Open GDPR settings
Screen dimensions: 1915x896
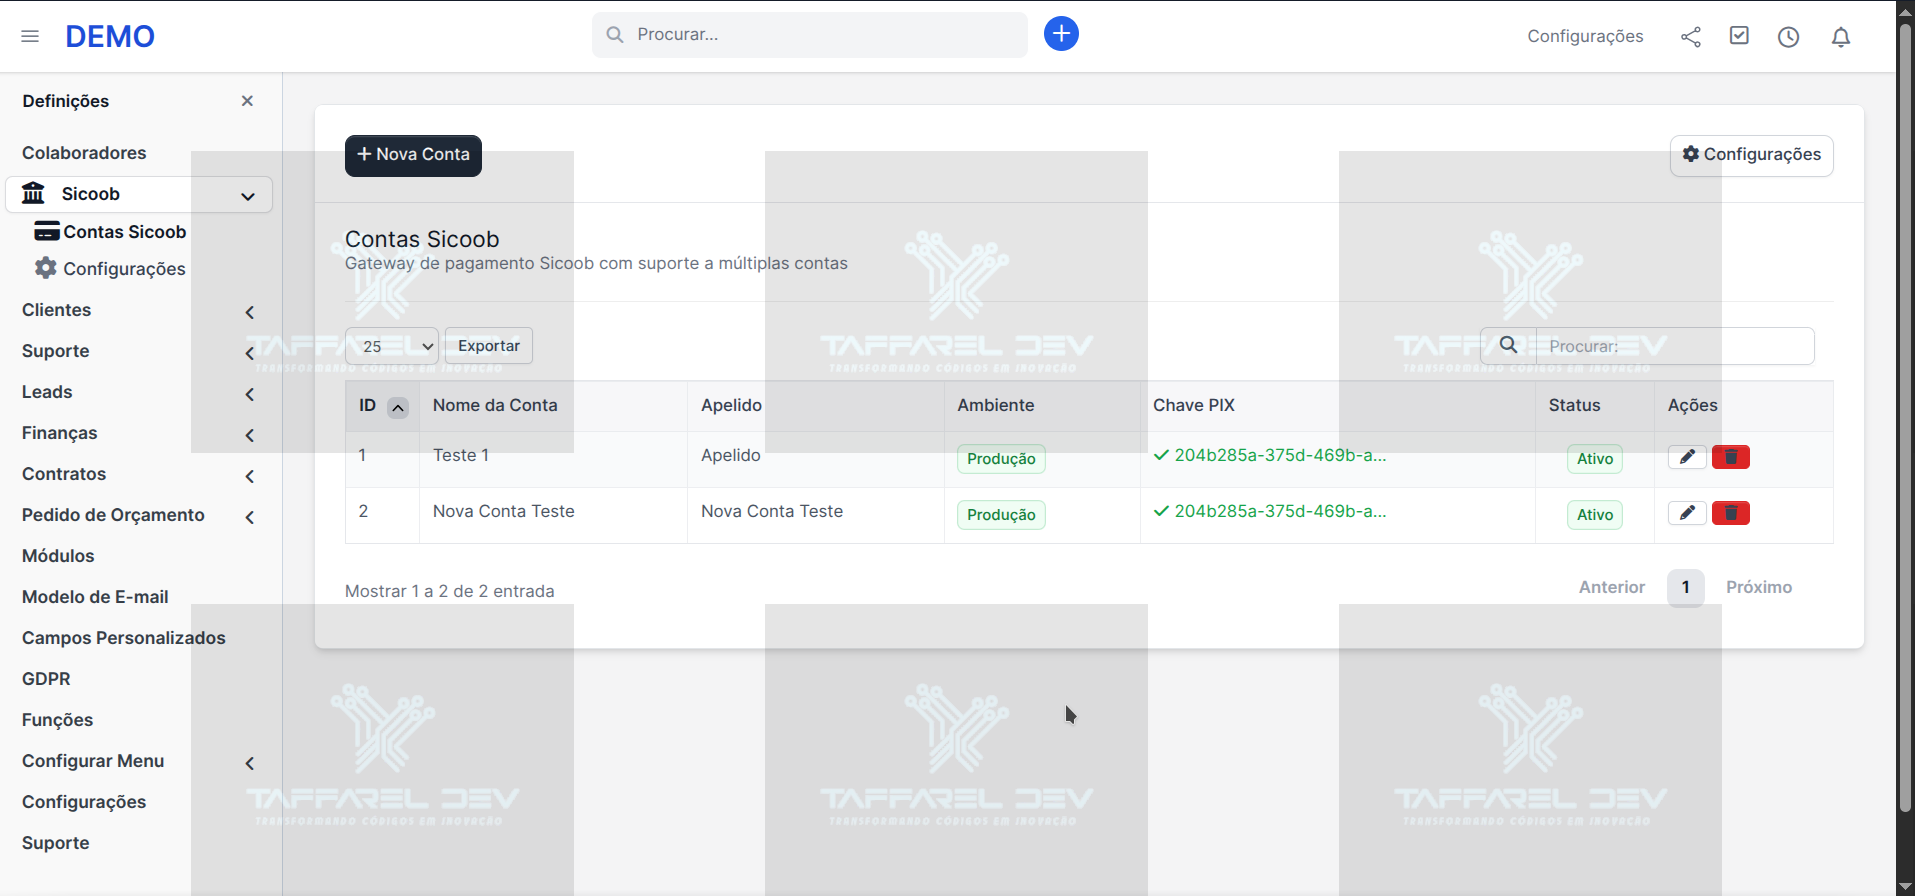click(x=46, y=679)
